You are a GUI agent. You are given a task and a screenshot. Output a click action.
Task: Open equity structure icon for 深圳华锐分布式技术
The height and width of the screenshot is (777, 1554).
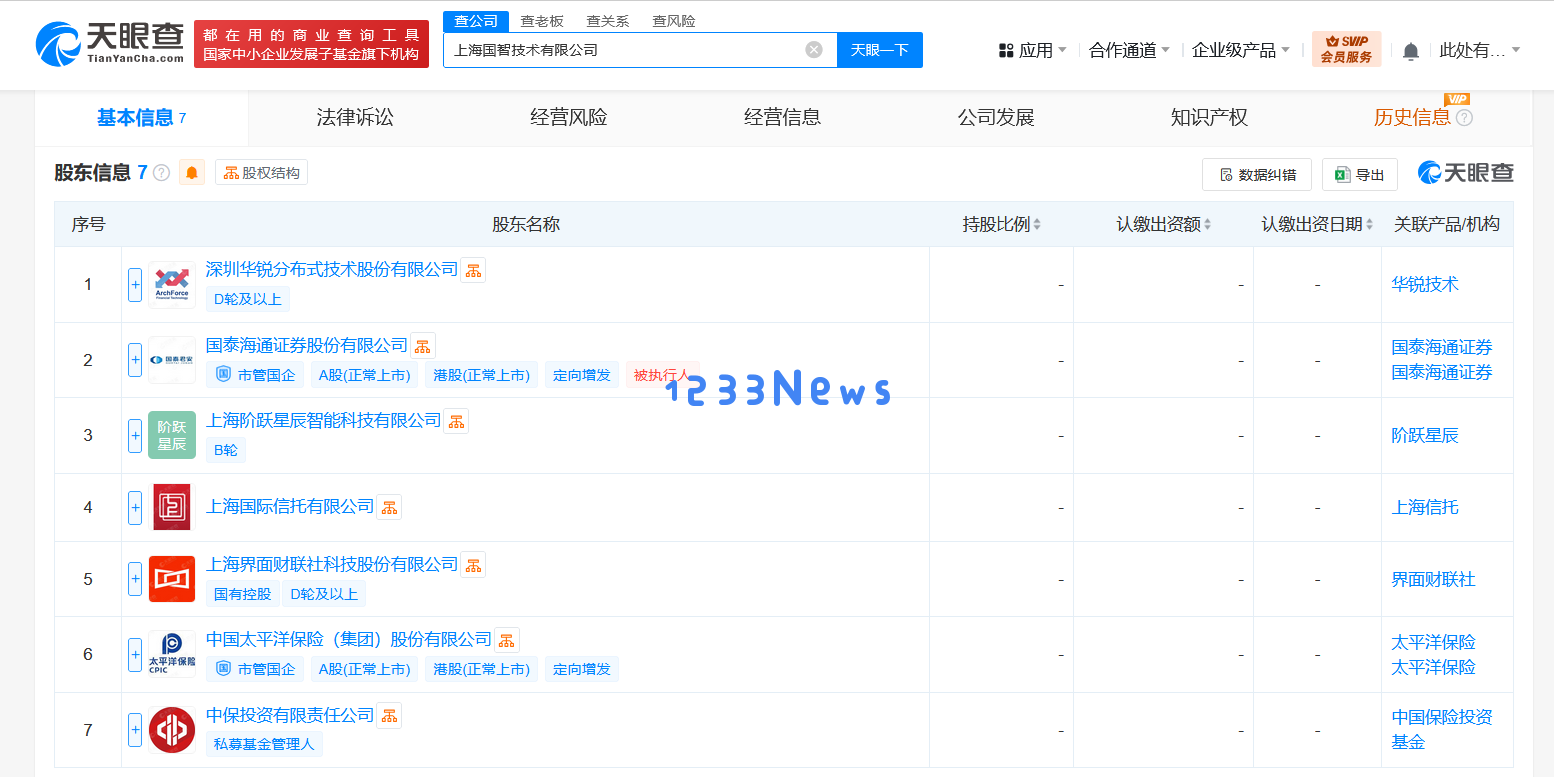coord(473,269)
